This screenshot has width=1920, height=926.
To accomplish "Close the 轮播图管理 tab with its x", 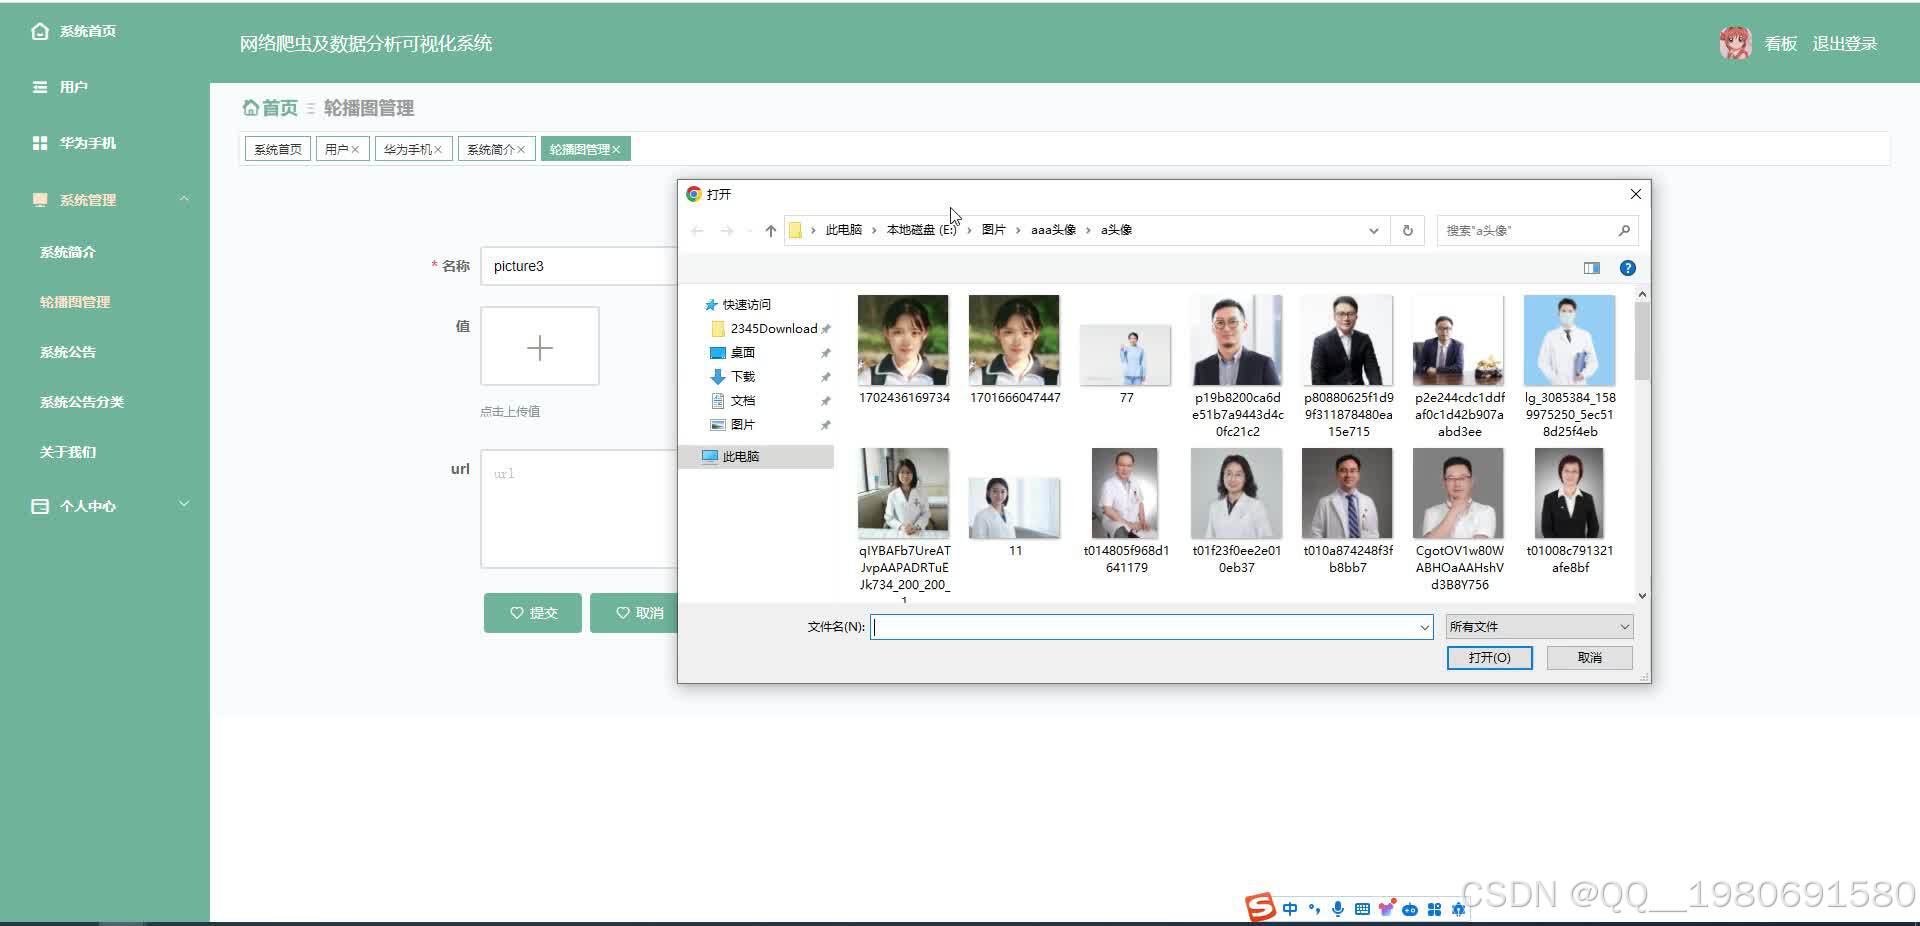I will (616, 150).
